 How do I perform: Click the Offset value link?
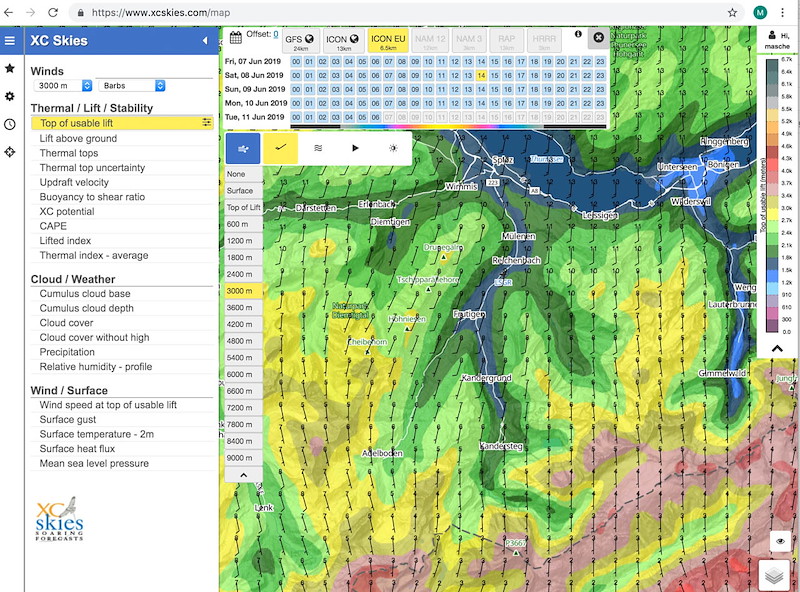(x=276, y=34)
